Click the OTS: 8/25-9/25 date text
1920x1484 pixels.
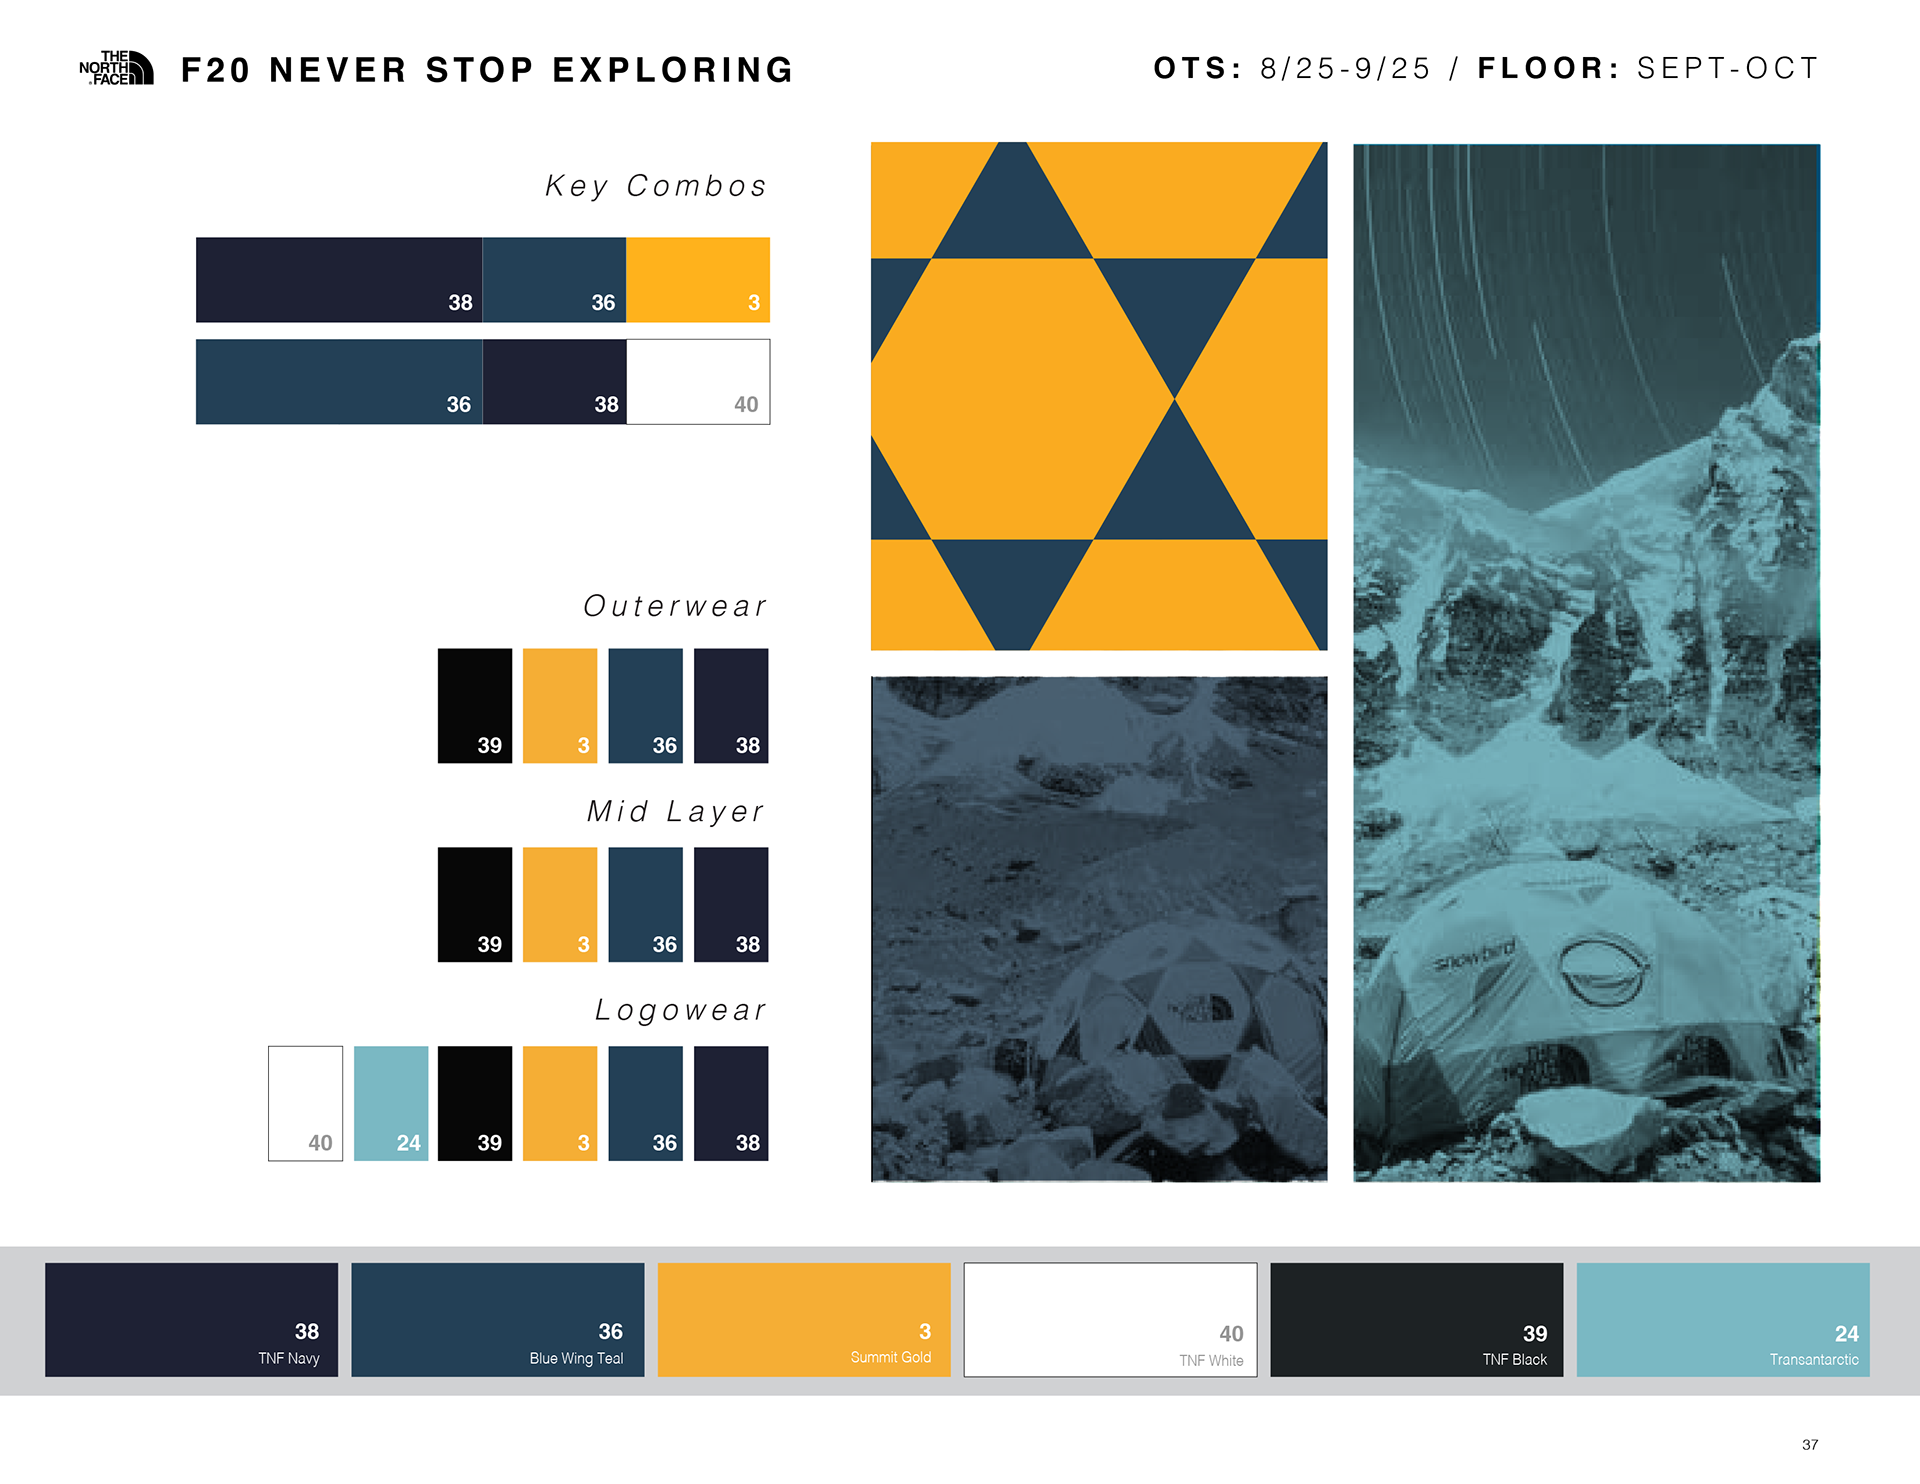click(1292, 68)
